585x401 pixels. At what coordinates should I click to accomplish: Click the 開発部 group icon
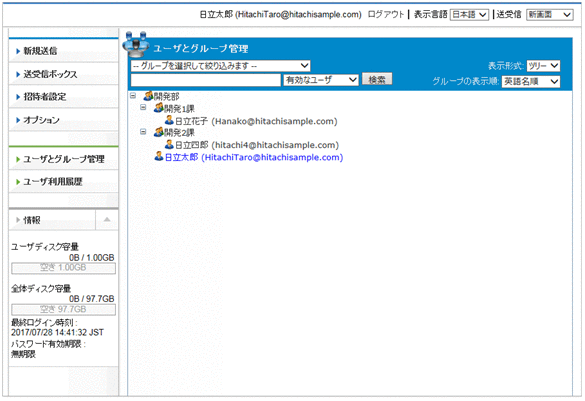[x=148, y=96]
